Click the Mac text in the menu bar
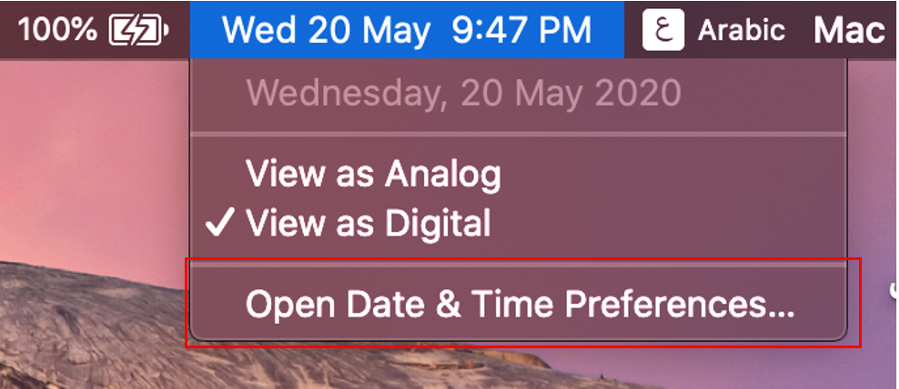The height and width of the screenshot is (389, 899). pos(850,31)
